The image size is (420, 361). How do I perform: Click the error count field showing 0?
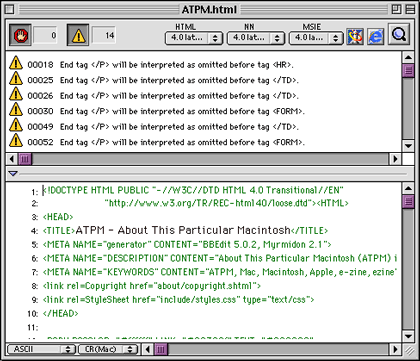(x=46, y=35)
